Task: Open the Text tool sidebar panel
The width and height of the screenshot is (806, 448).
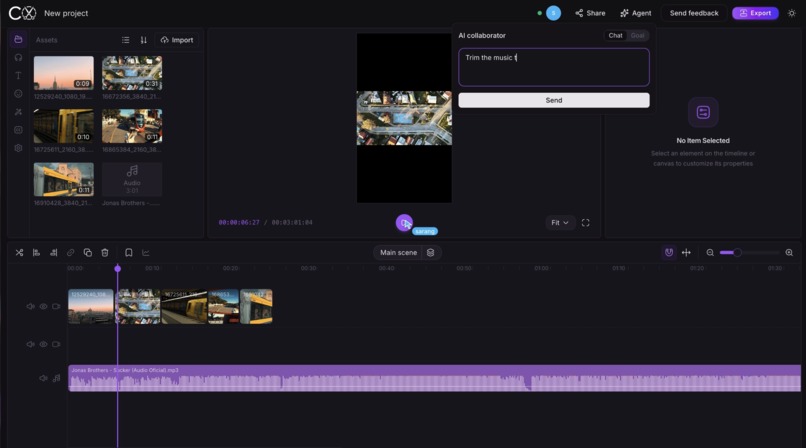Action: point(19,76)
